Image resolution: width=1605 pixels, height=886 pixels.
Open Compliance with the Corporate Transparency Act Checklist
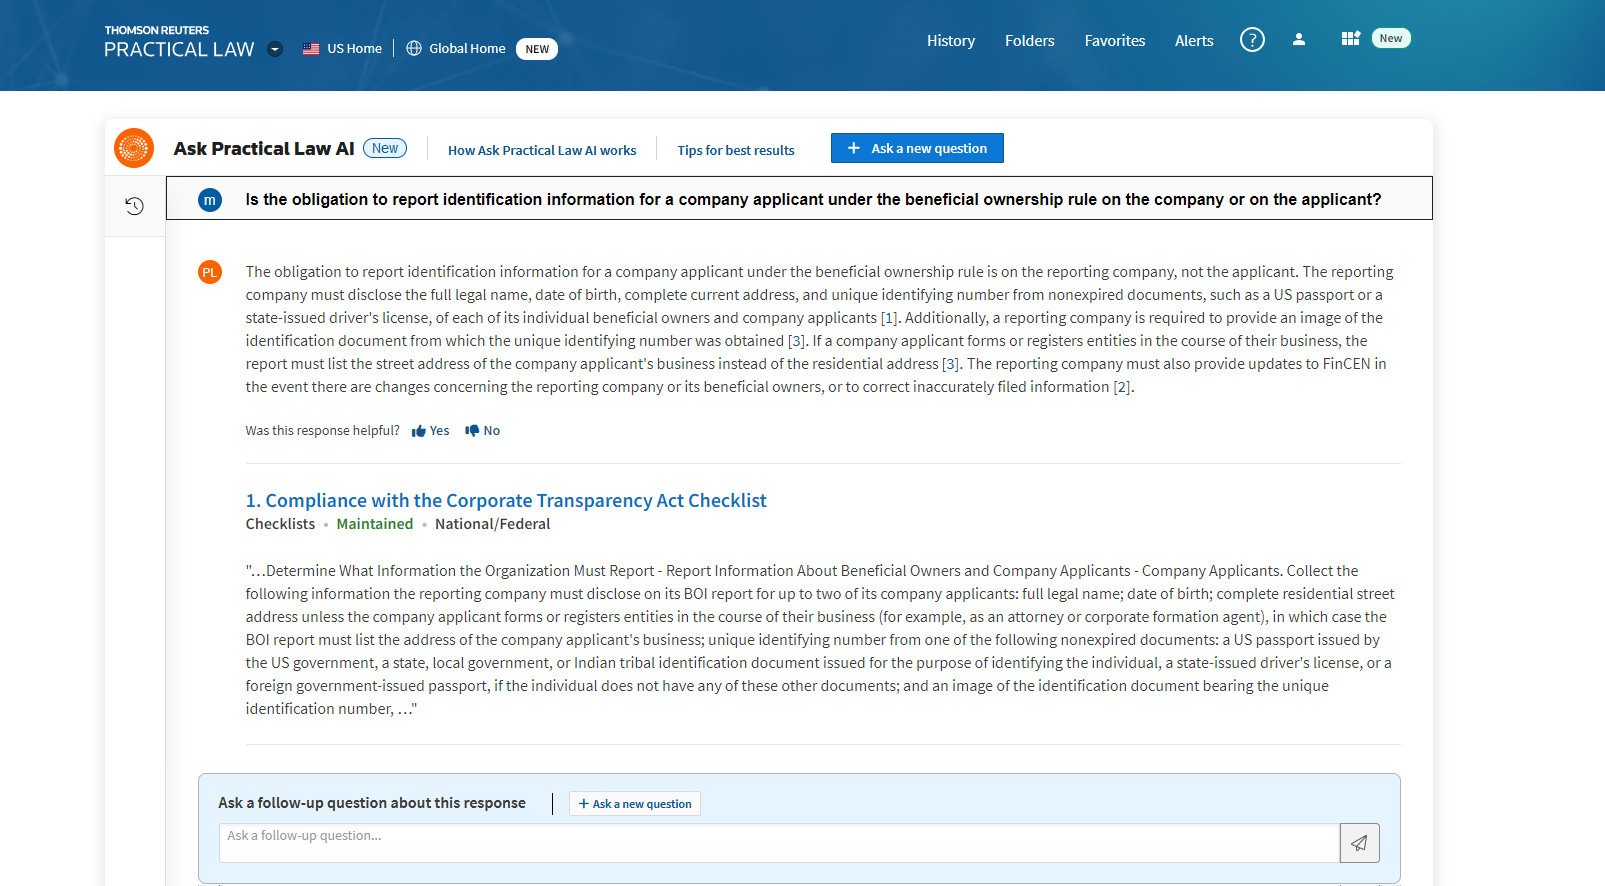pos(506,500)
